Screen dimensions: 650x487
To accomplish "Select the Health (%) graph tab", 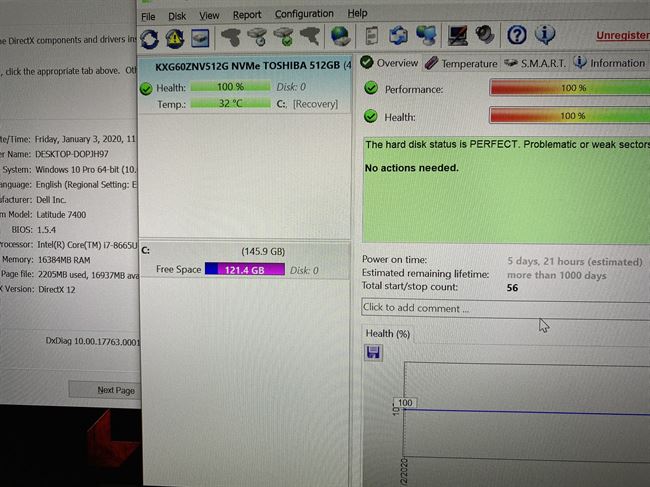I will pyautogui.click(x=388, y=334).
